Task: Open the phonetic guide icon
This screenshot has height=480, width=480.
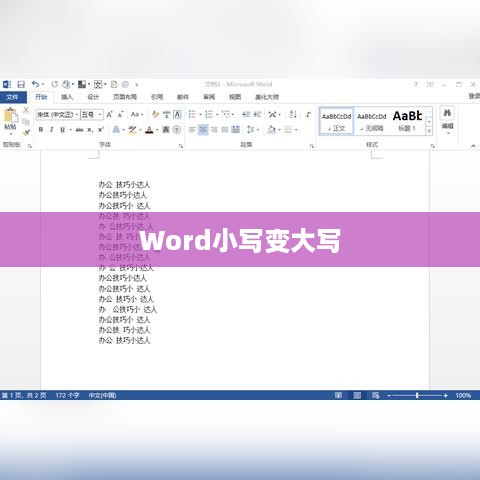Action: point(166,115)
